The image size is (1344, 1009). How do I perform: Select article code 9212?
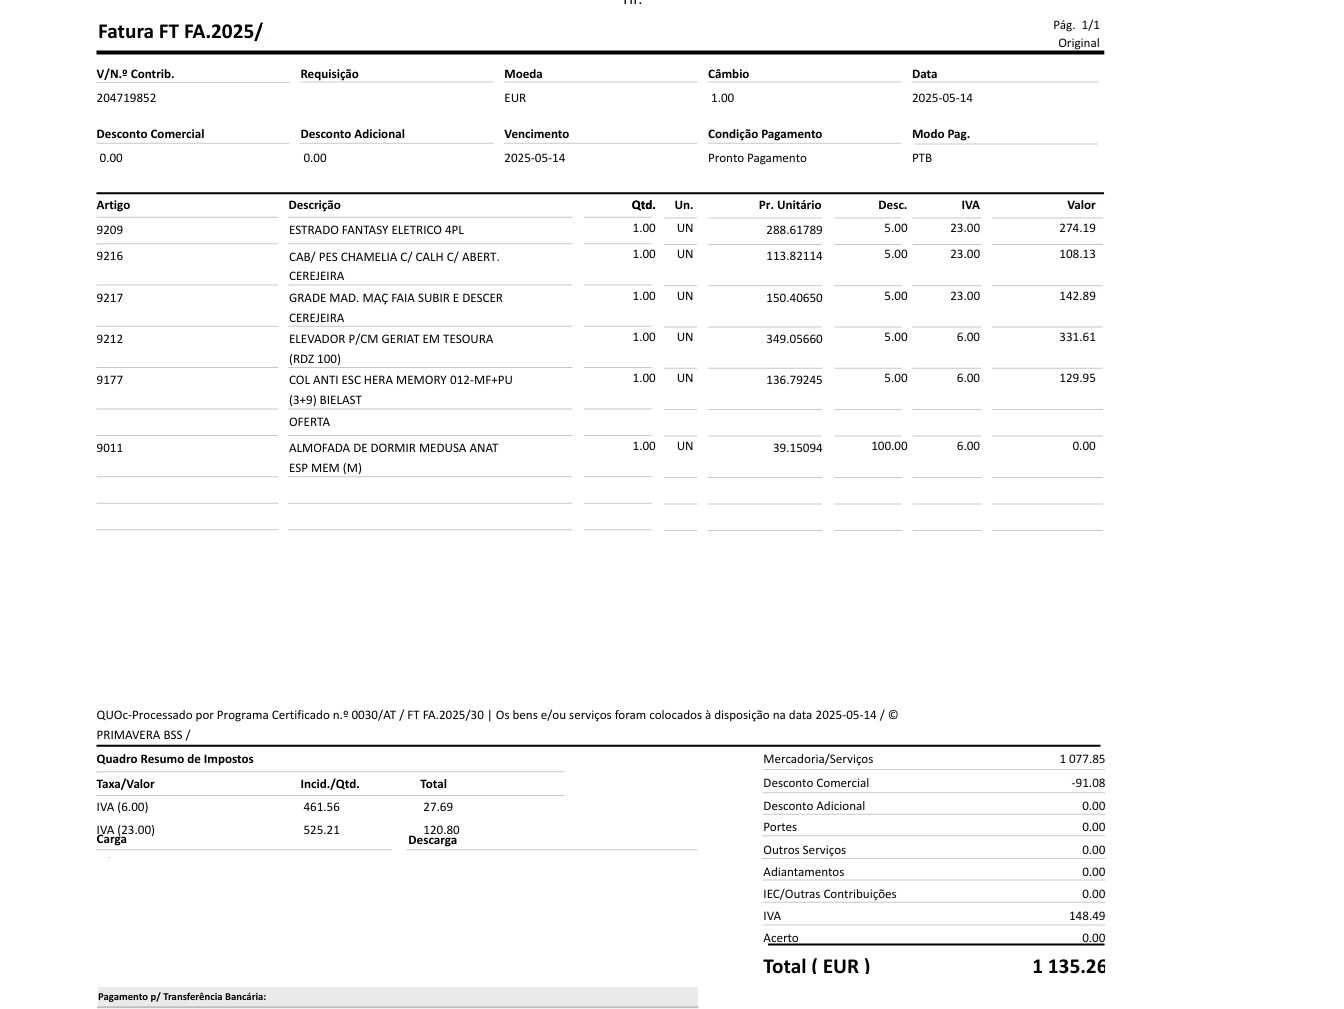coord(110,339)
